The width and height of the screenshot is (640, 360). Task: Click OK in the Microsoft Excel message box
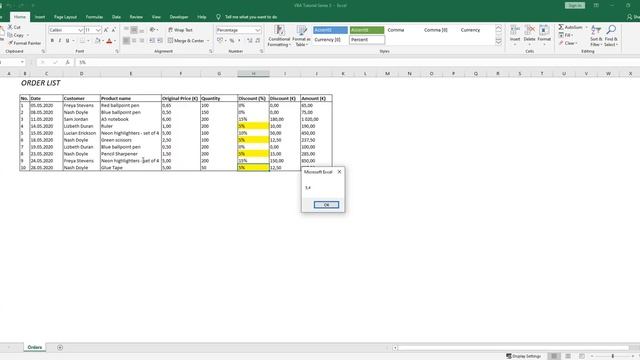tap(326, 204)
